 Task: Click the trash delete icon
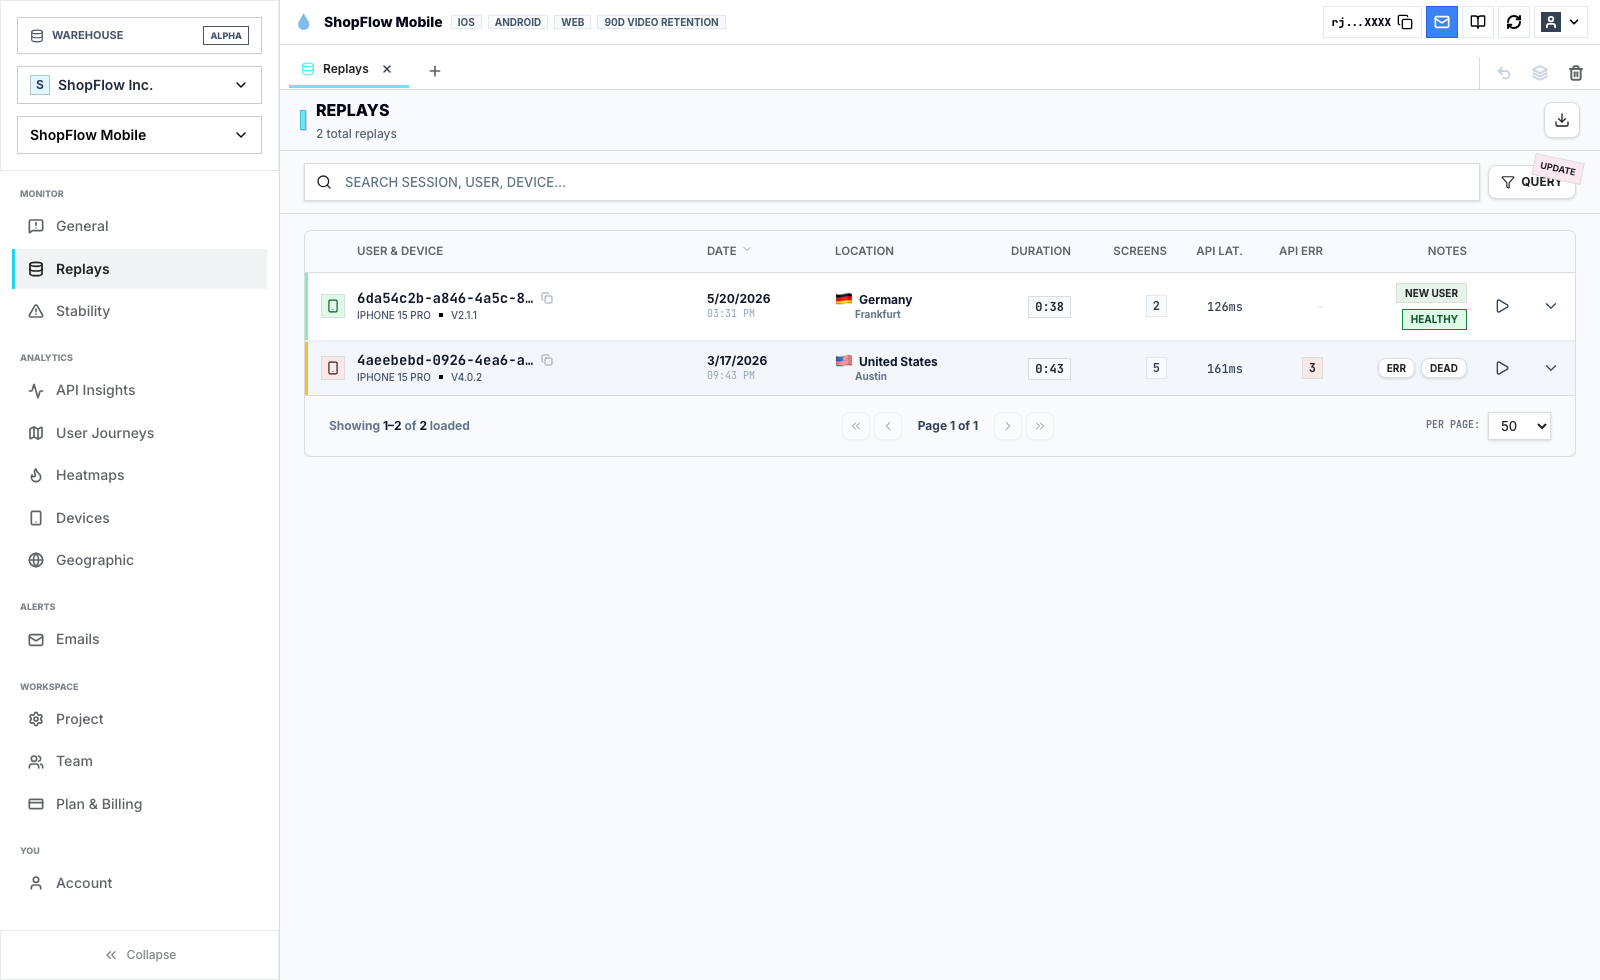[x=1576, y=73]
